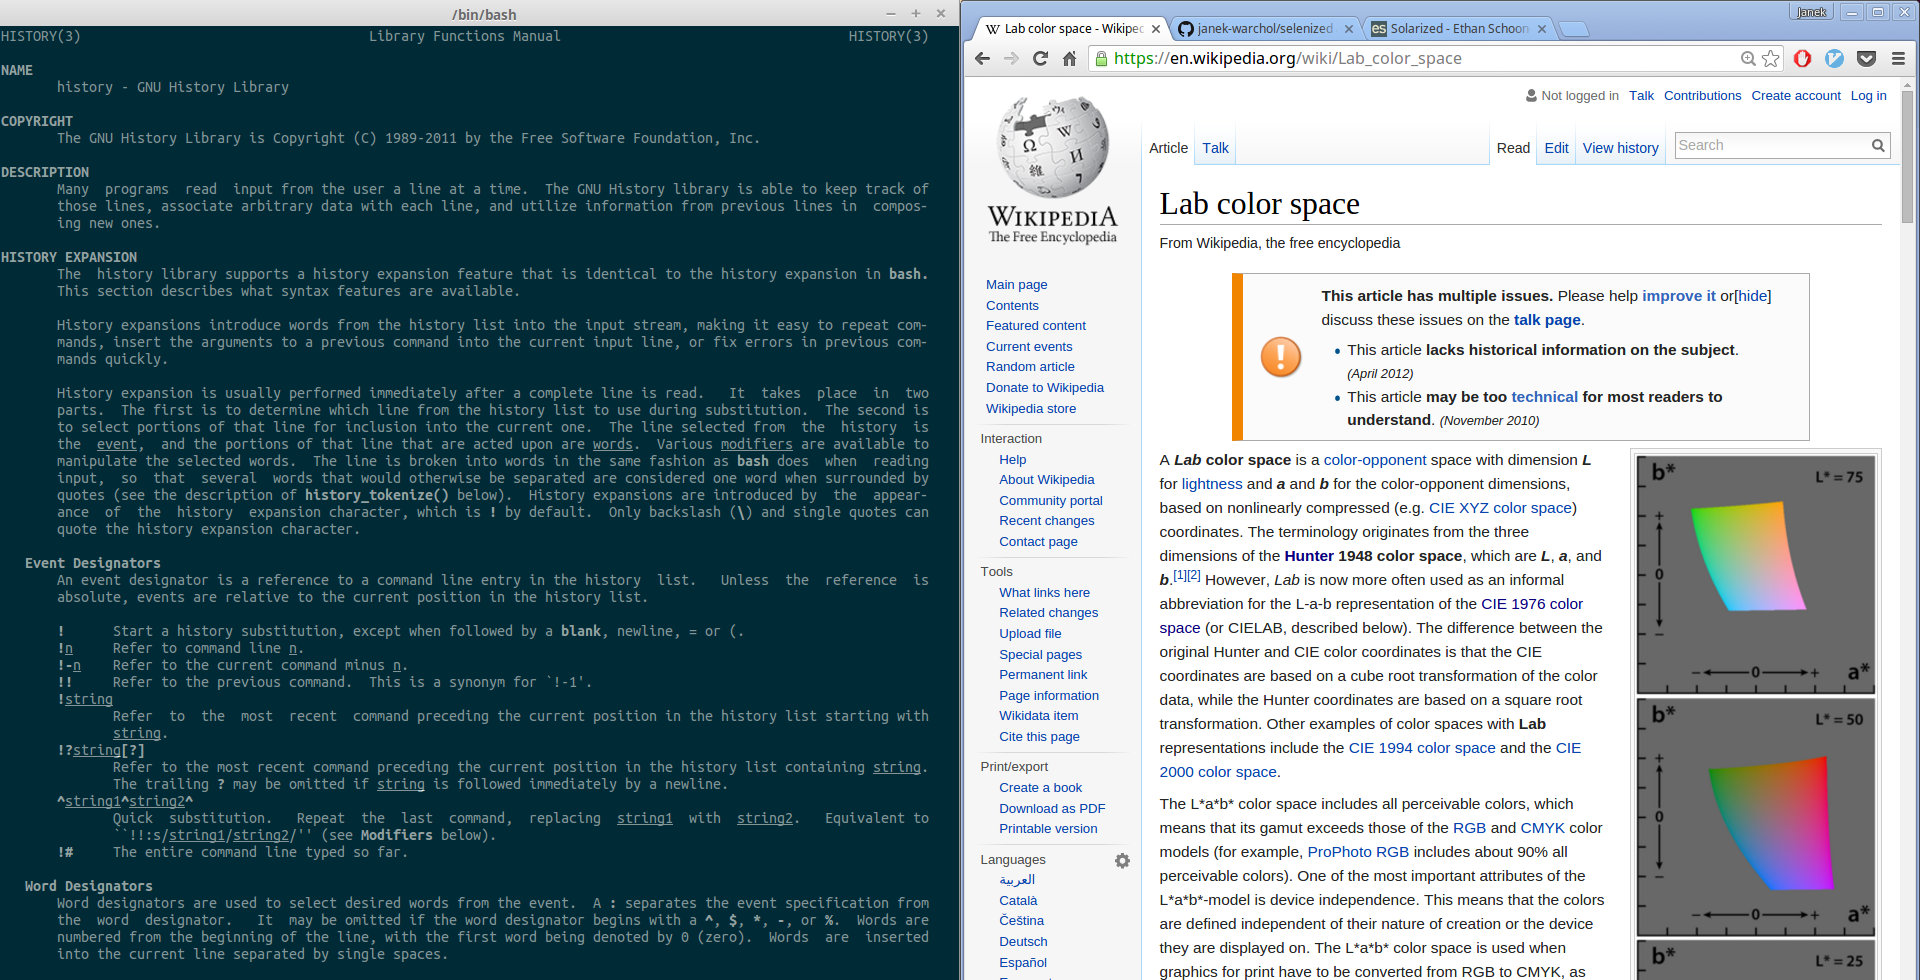Select the Read tab
Image resolution: width=1920 pixels, height=980 pixels.
click(1513, 148)
